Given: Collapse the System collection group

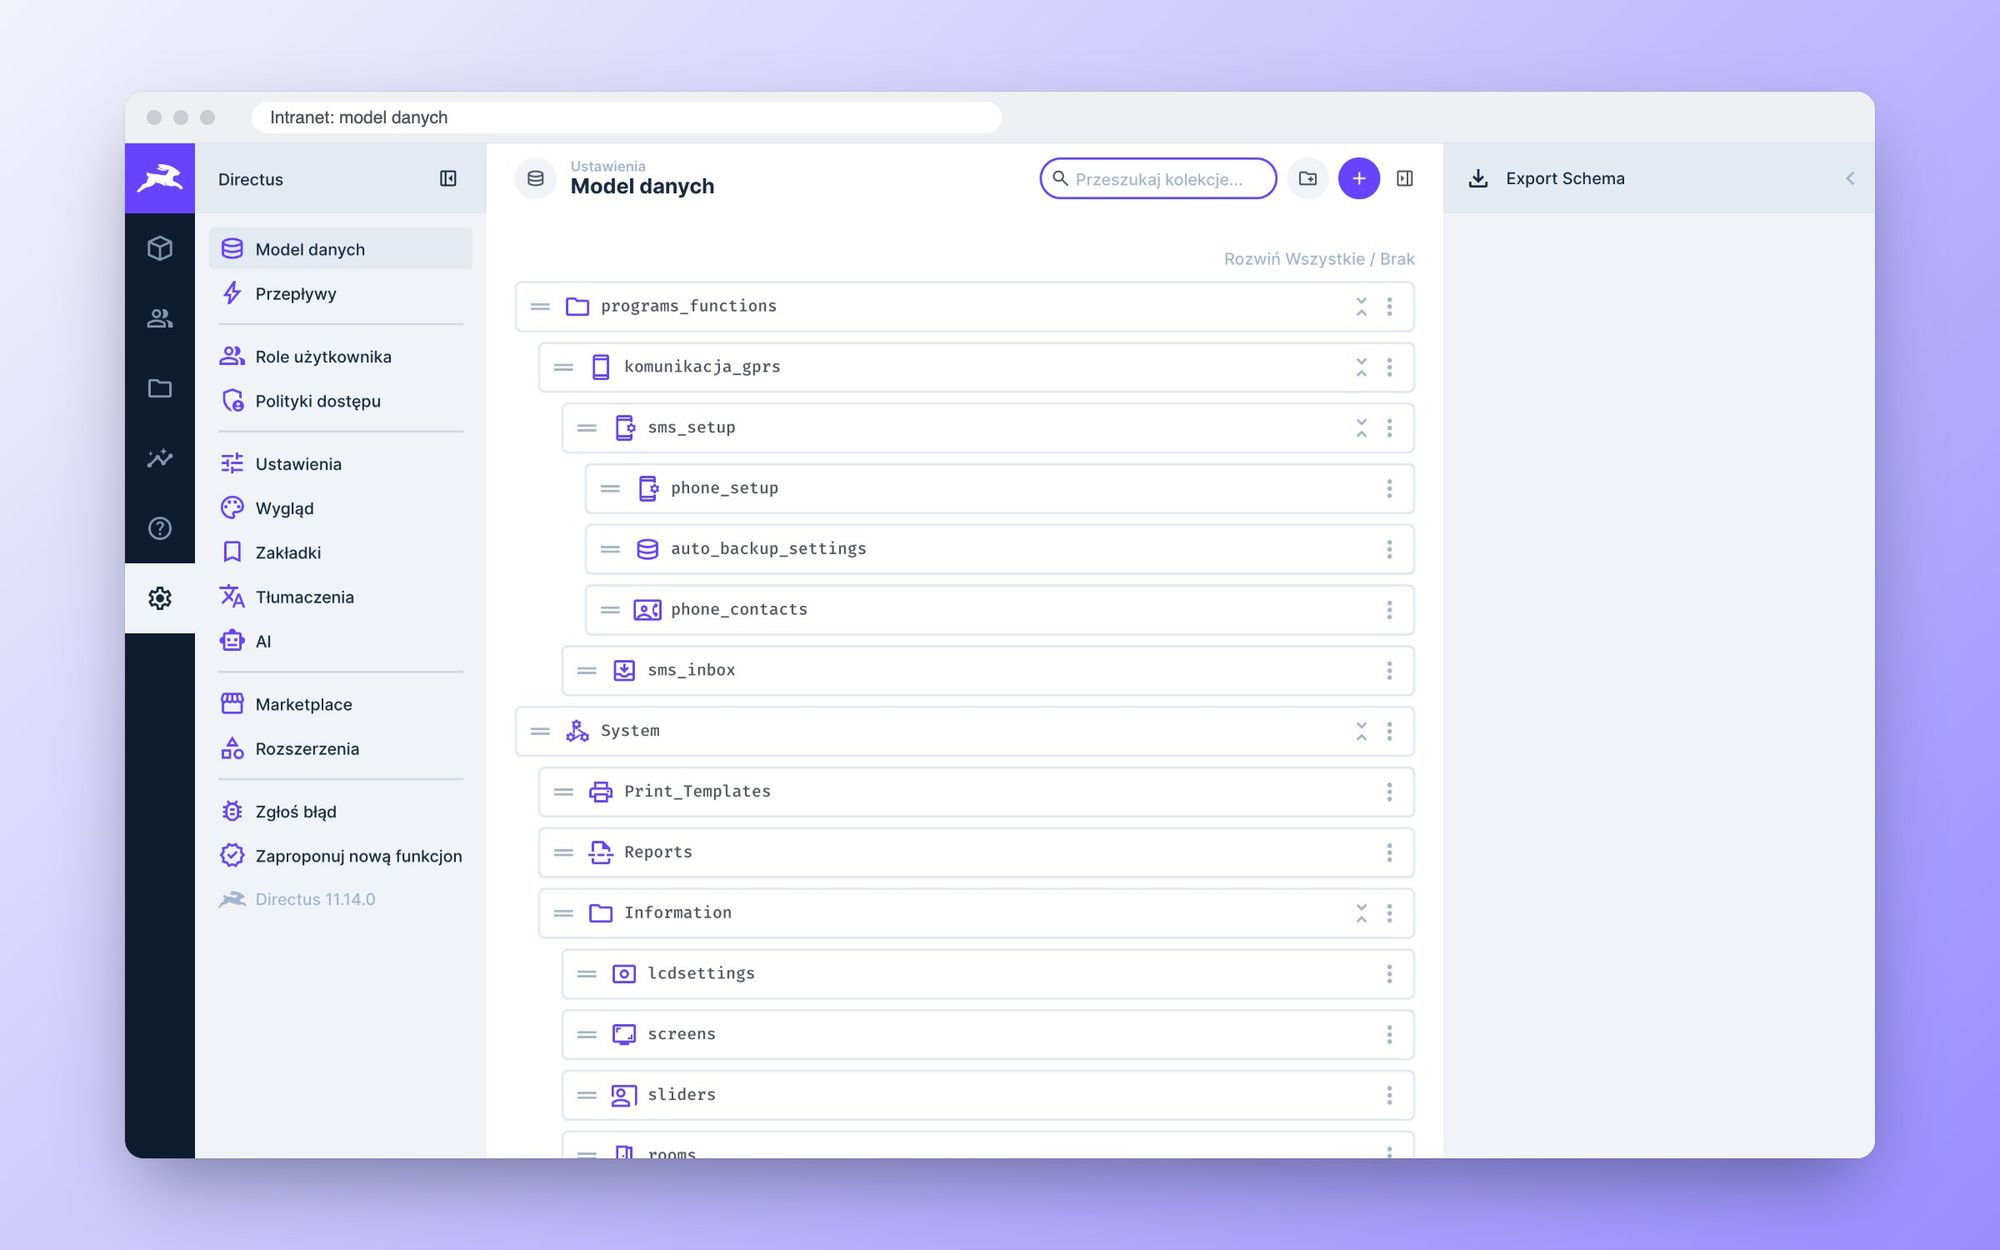Looking at the screenshot, I should (x=1361, y=732).
